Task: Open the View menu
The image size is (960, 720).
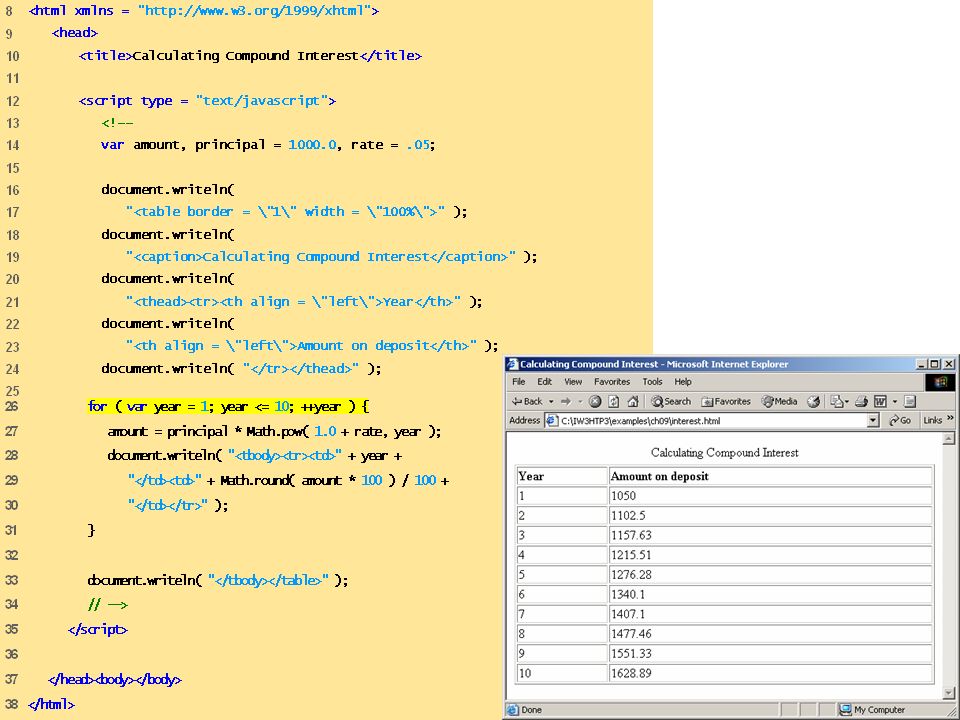Action: pyautogui.click(x=573, y=381)
